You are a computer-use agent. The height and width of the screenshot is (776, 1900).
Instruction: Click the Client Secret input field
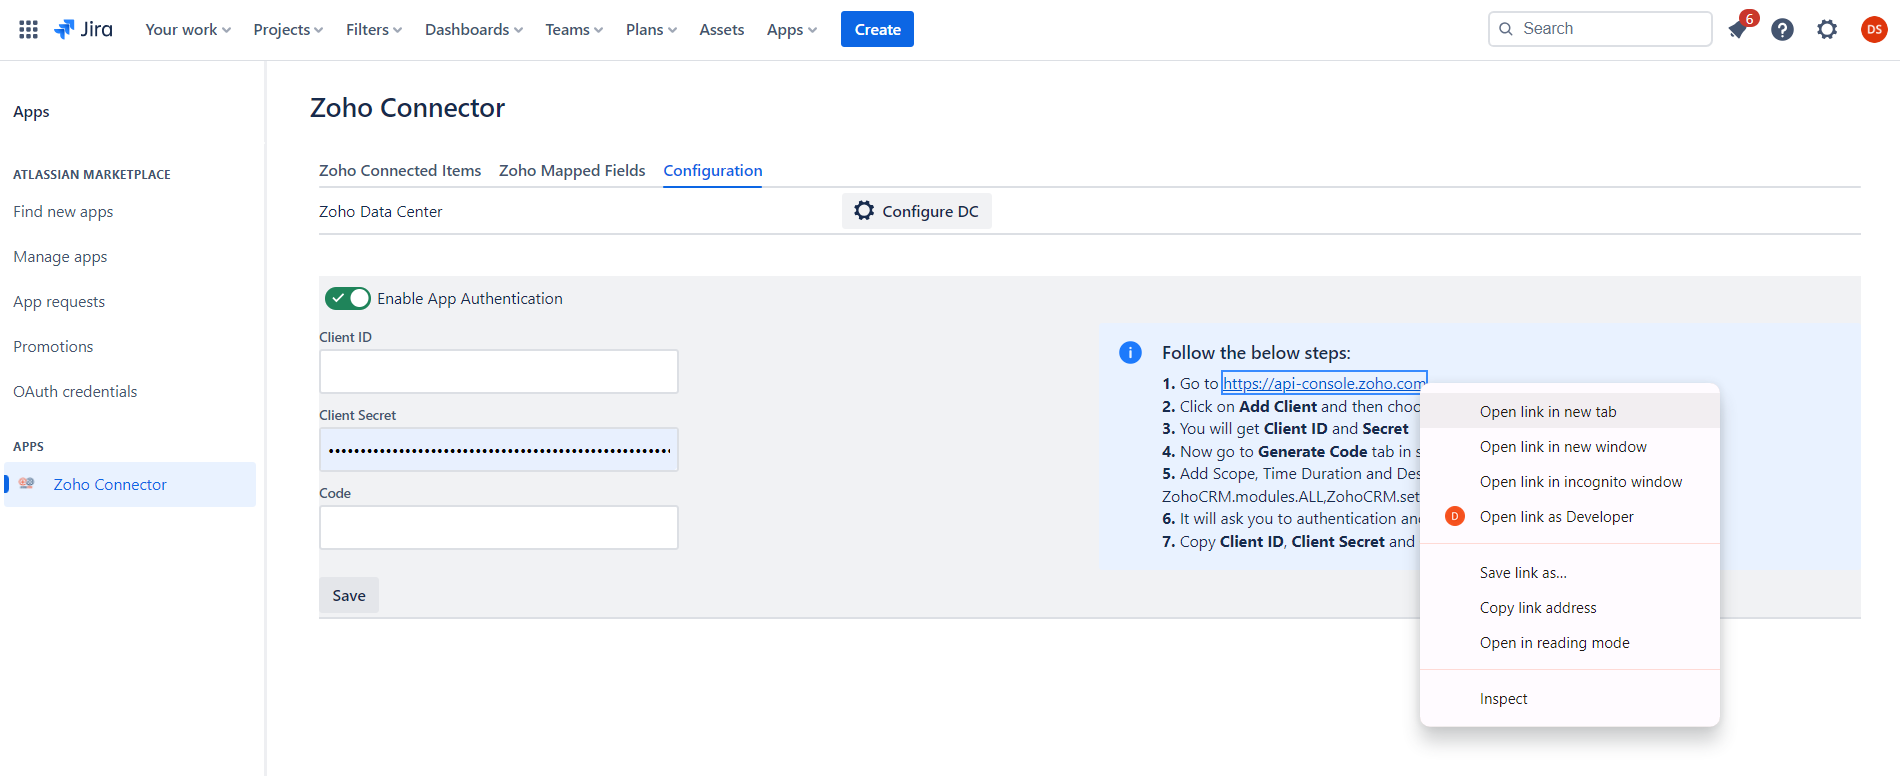[x=499, y=449]
